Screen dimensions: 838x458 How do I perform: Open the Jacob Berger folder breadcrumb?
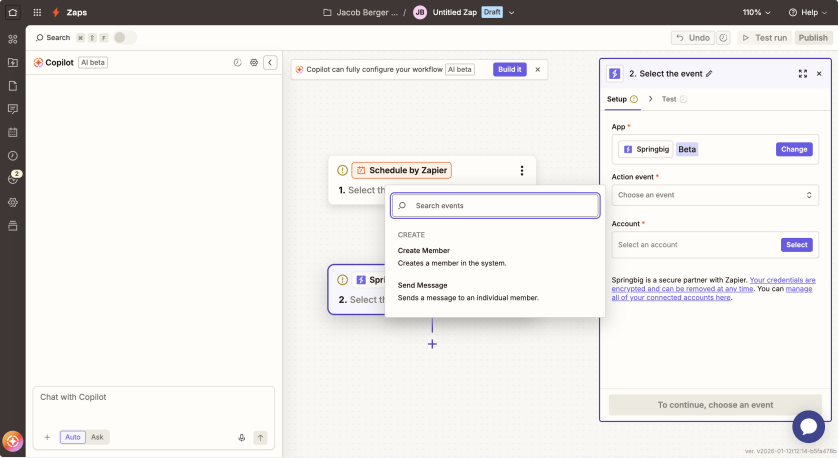pyautogui.click(x=361, y=12)
